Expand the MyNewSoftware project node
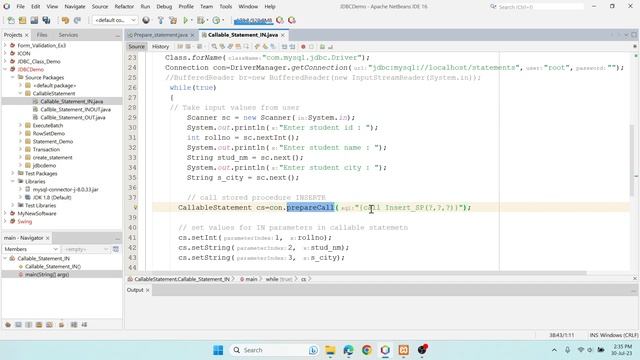 [x=5, y=213]
